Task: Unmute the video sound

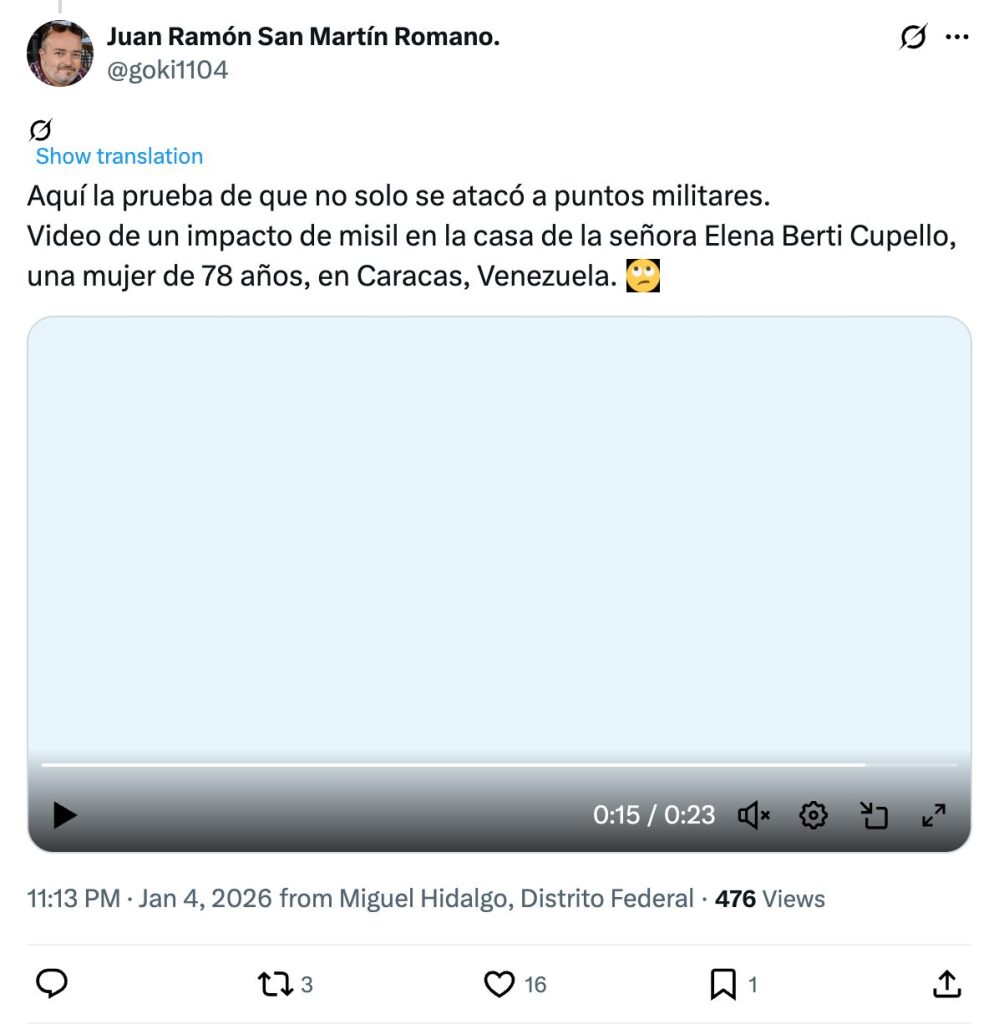Action: tap(754, 815)
